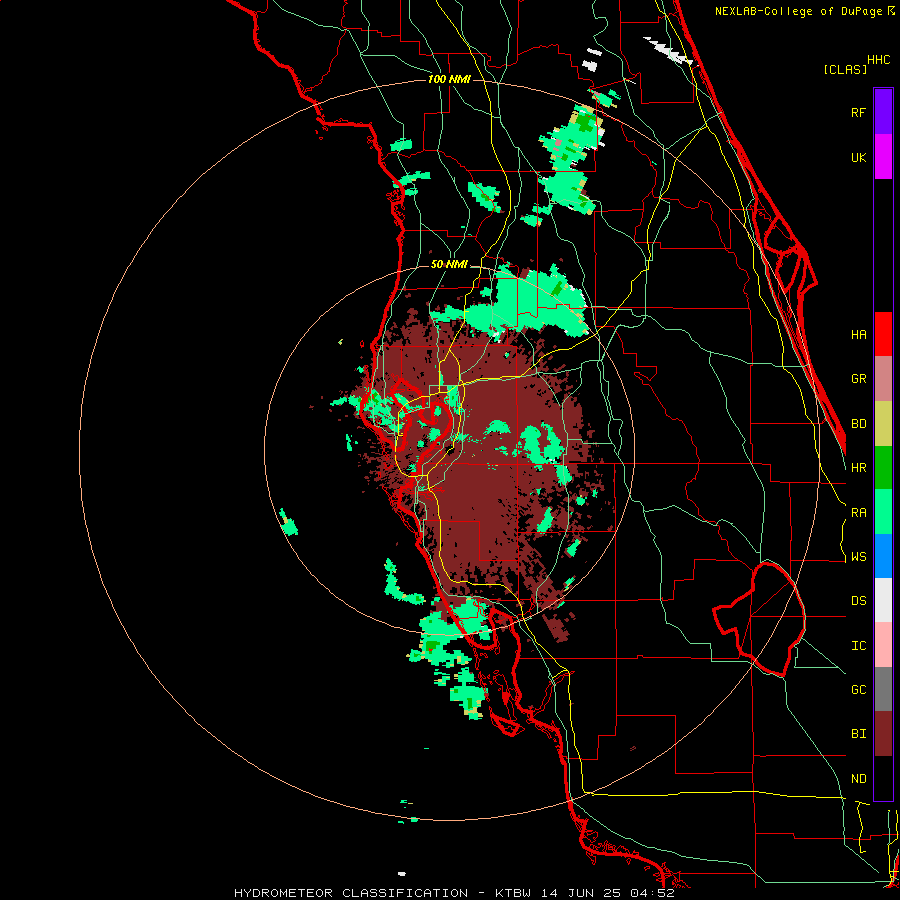Click the [CLAS] label above the legend

point(845,69)
